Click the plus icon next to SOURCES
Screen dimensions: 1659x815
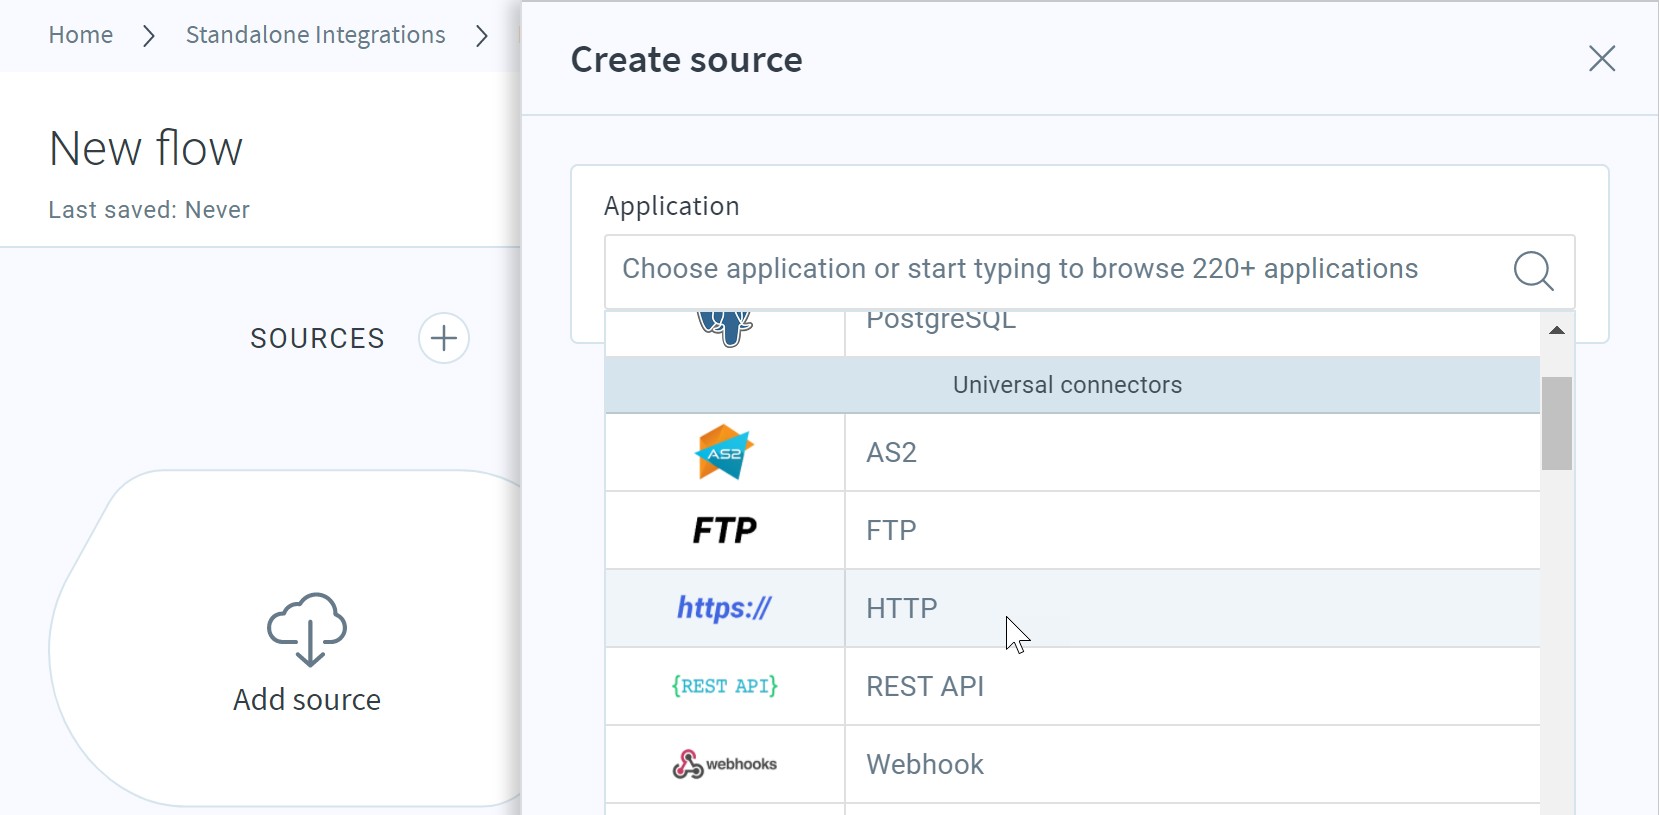[444, 338]
